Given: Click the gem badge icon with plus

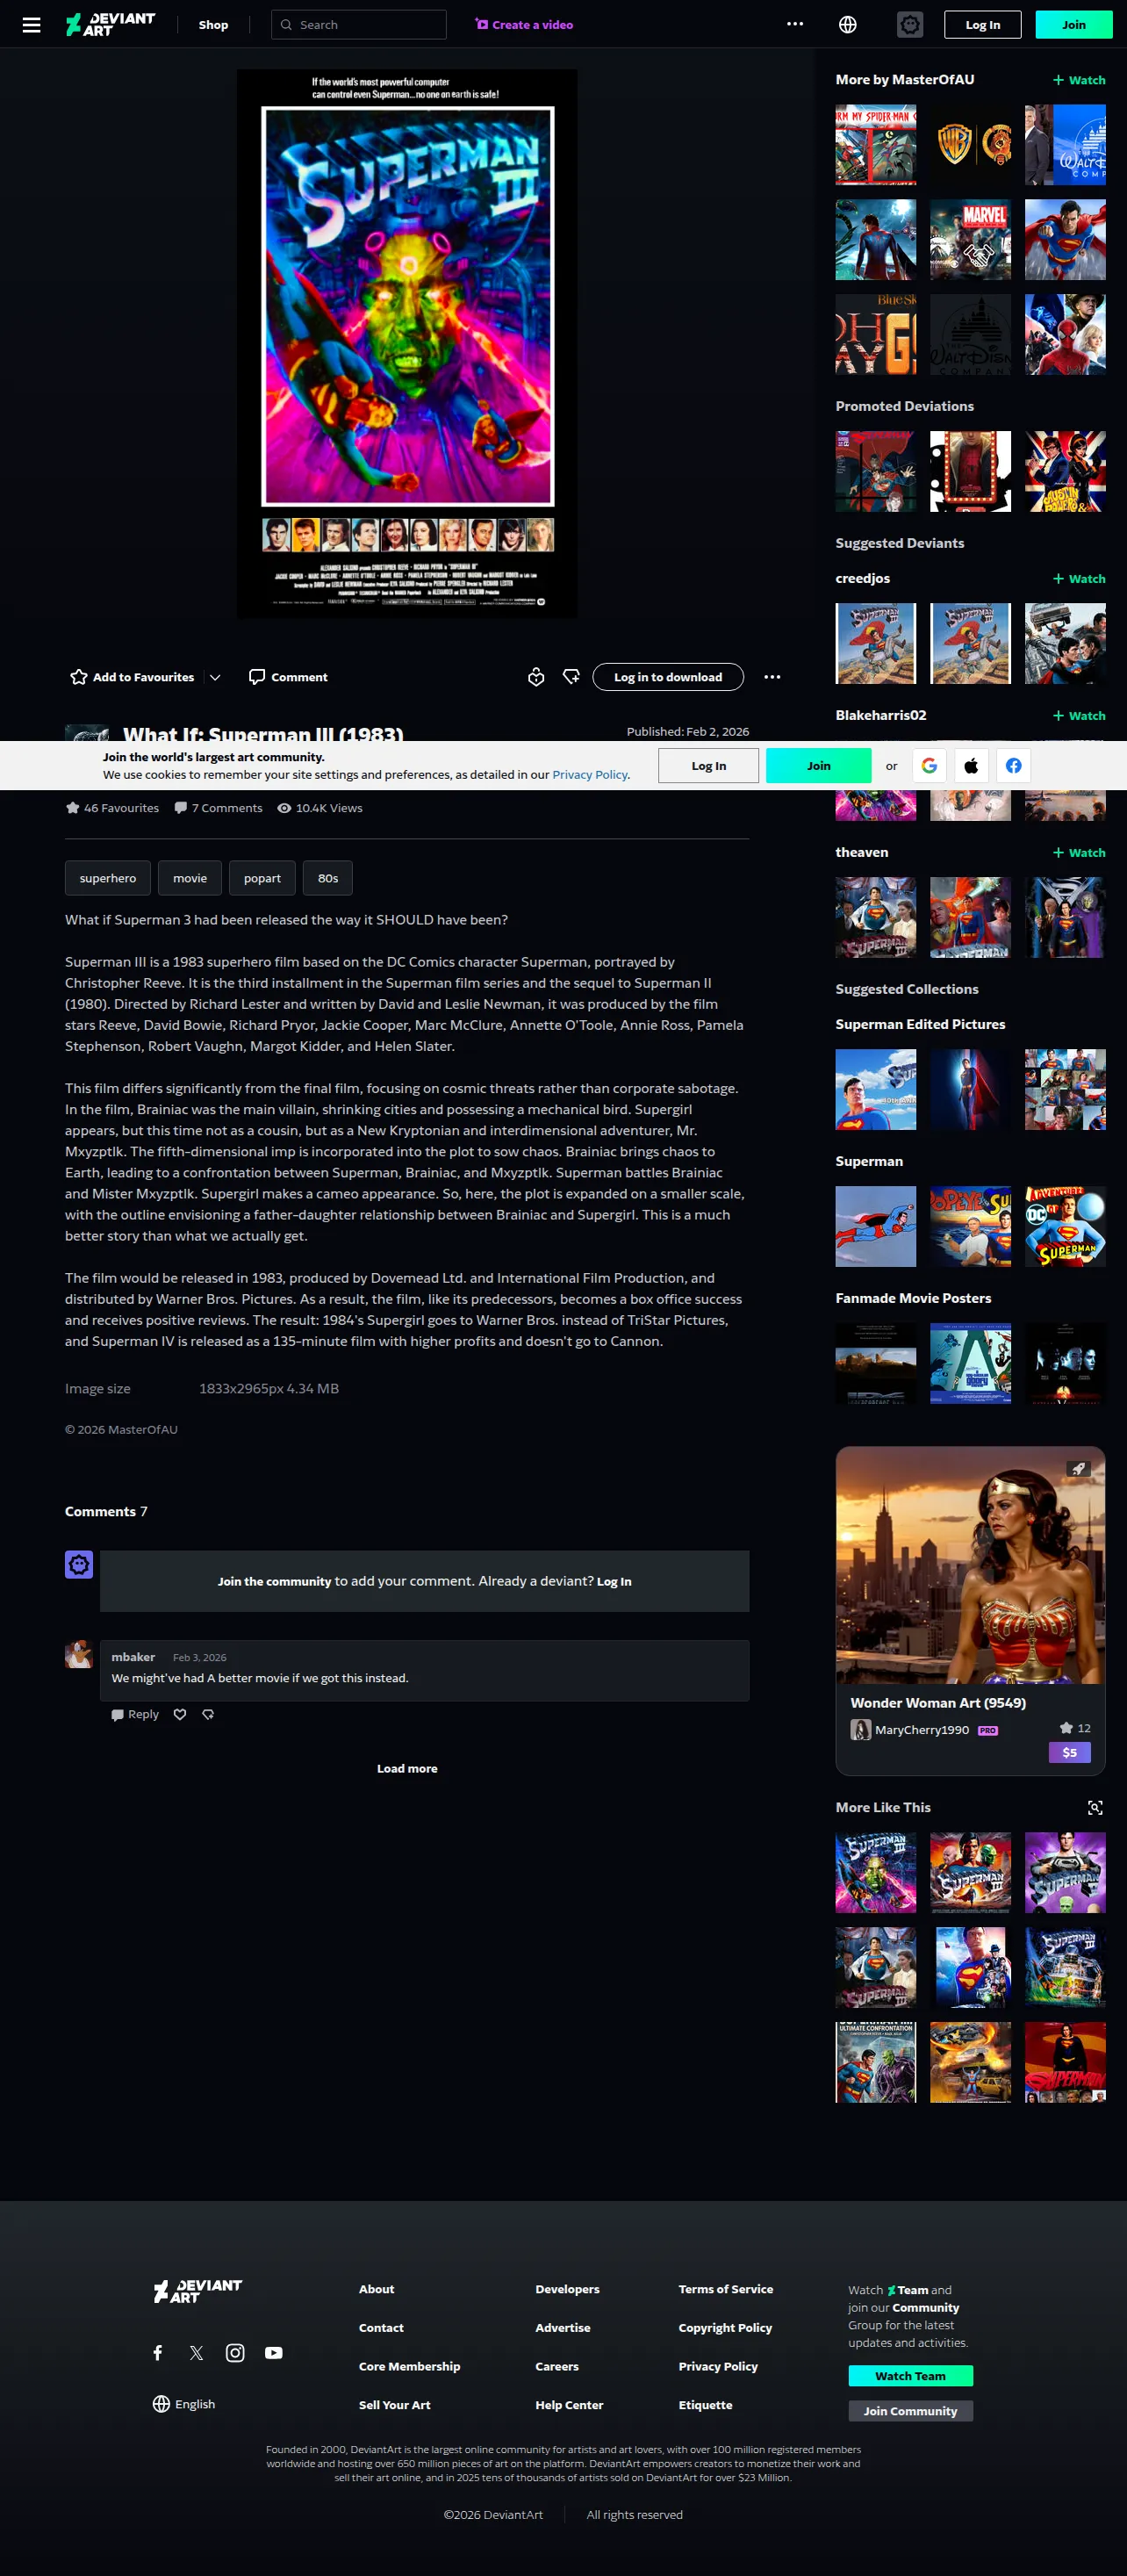Looking at the screenshot, I should point(571,677).
